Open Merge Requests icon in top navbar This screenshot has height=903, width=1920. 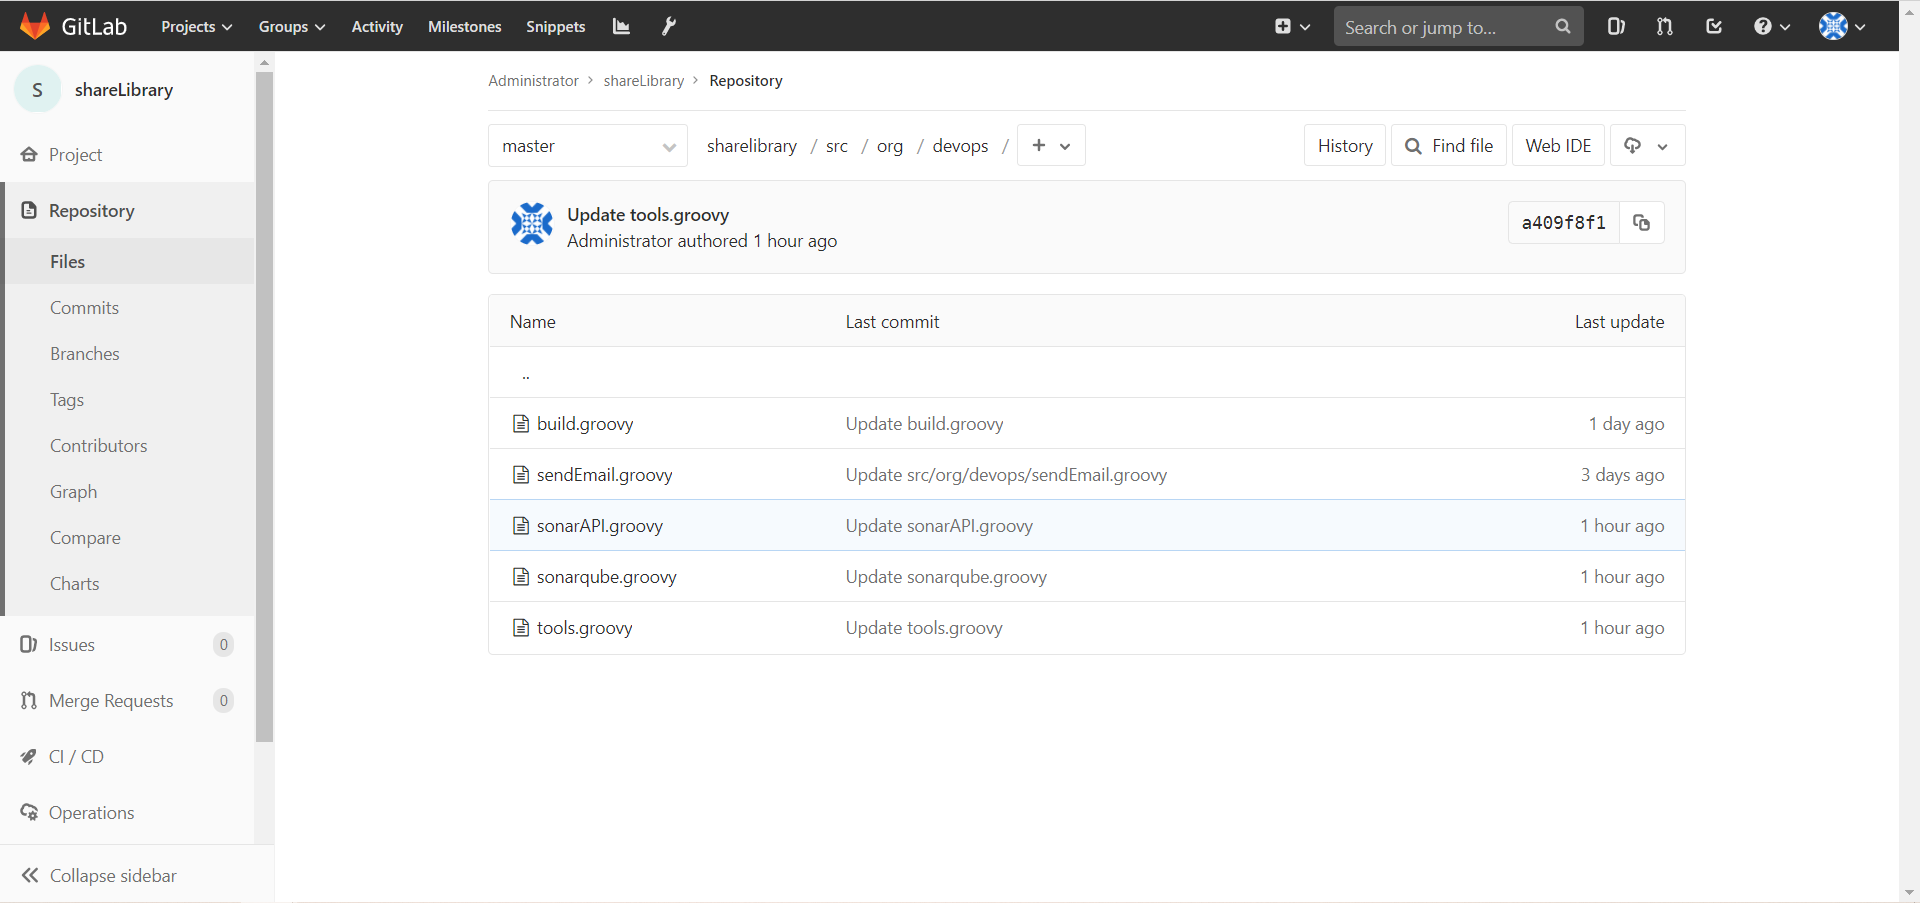pyautogui.click(x=1664, y=27)
